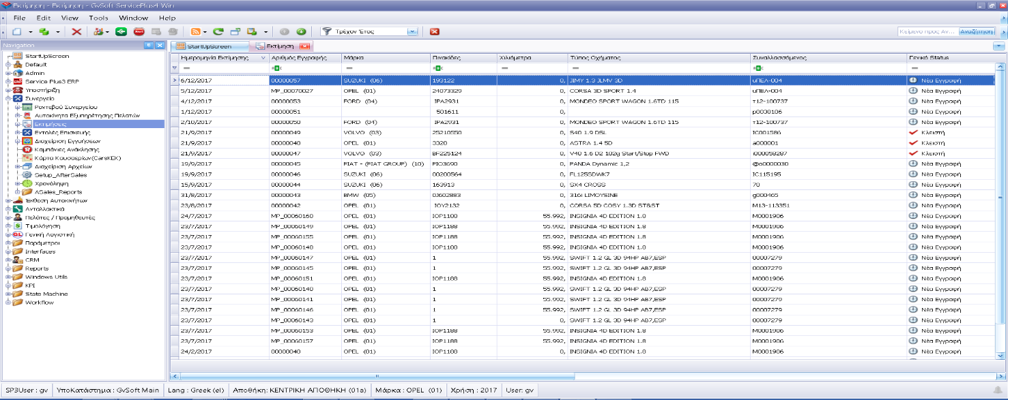Click the green refresh arrow toolbar icon
Image resolution: width=1009 pixels, height=400 pixels.
pyautogui.click(x=218, y=32)
